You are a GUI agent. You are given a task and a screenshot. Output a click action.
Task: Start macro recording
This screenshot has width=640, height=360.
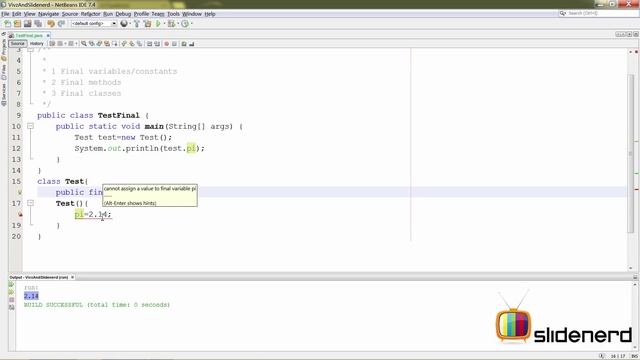[167, 44]
